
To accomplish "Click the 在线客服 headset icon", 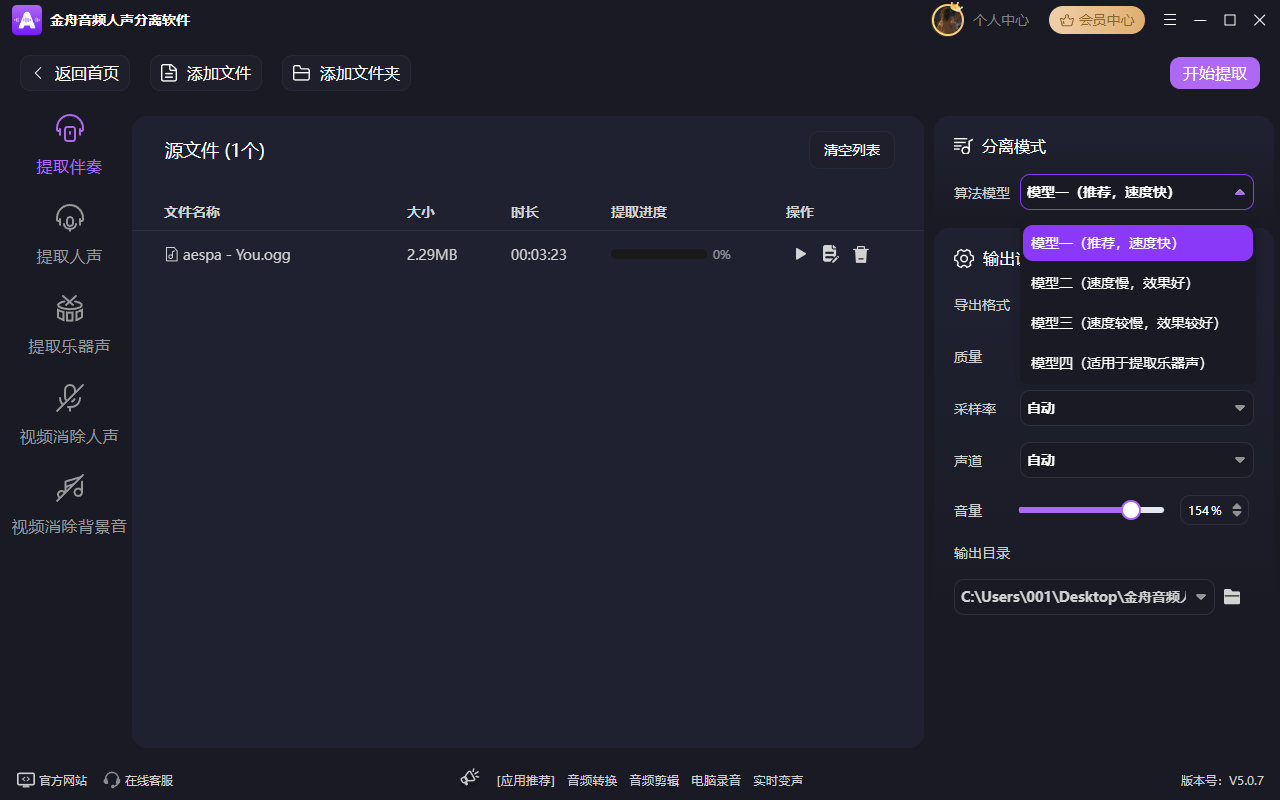I will tap(110, 780).
